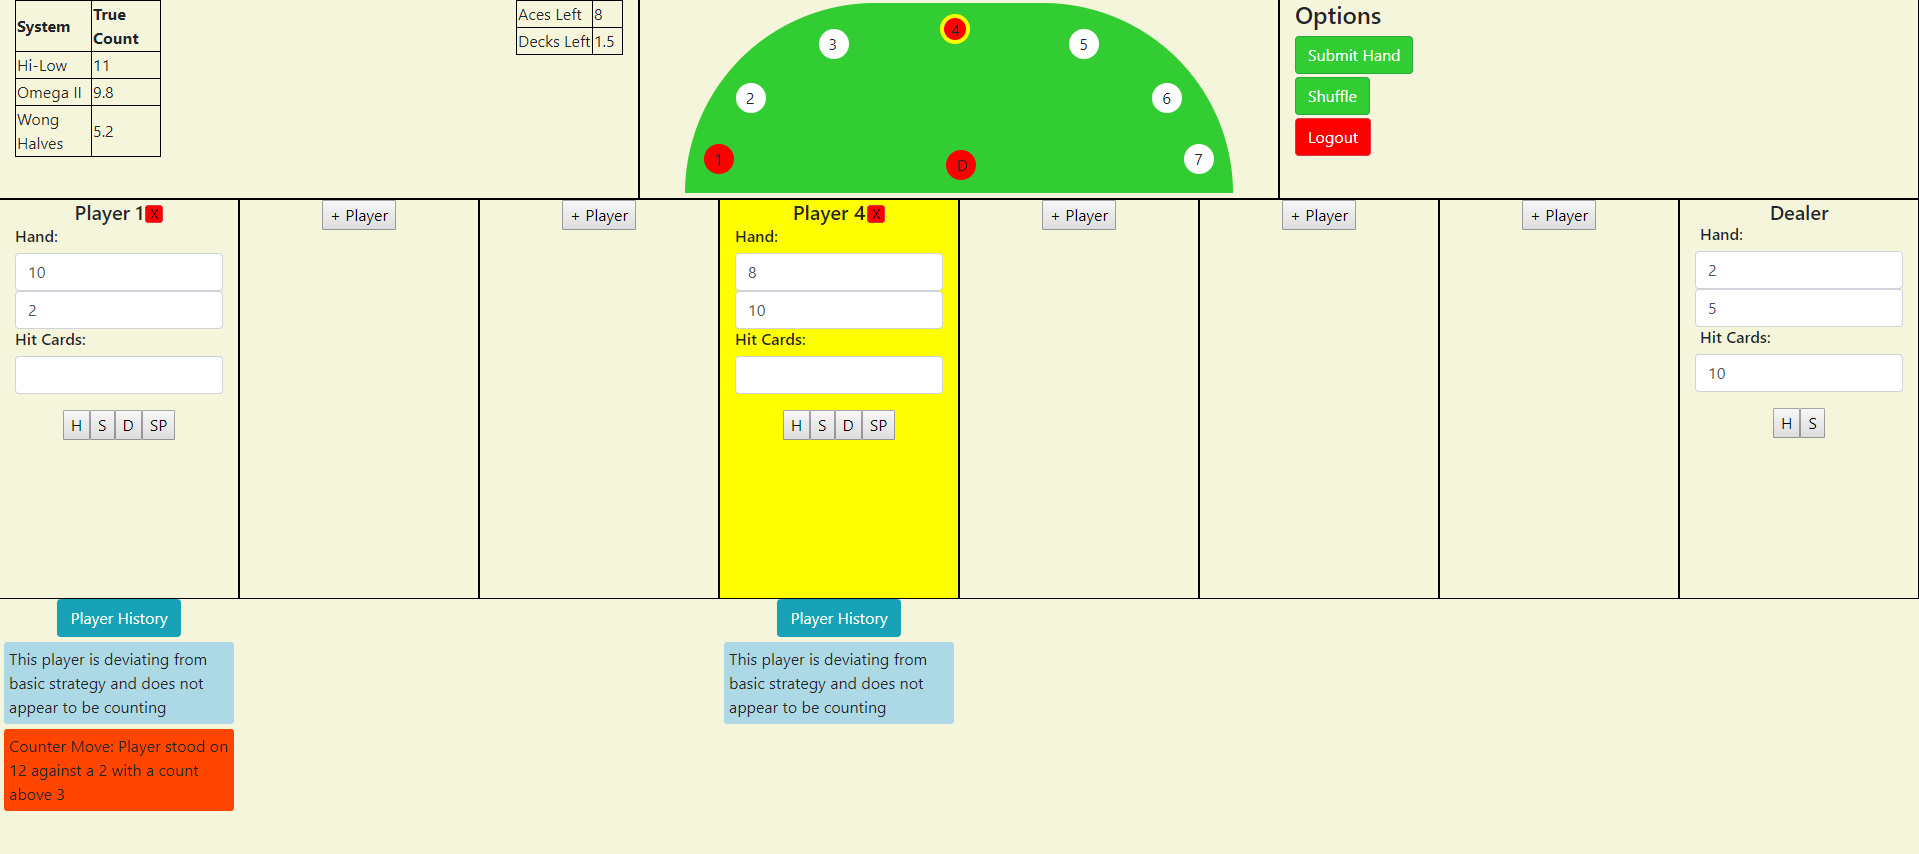Log out using the red Logout button
Screen dimensions: 1919x854
[x=1332, y=138]
